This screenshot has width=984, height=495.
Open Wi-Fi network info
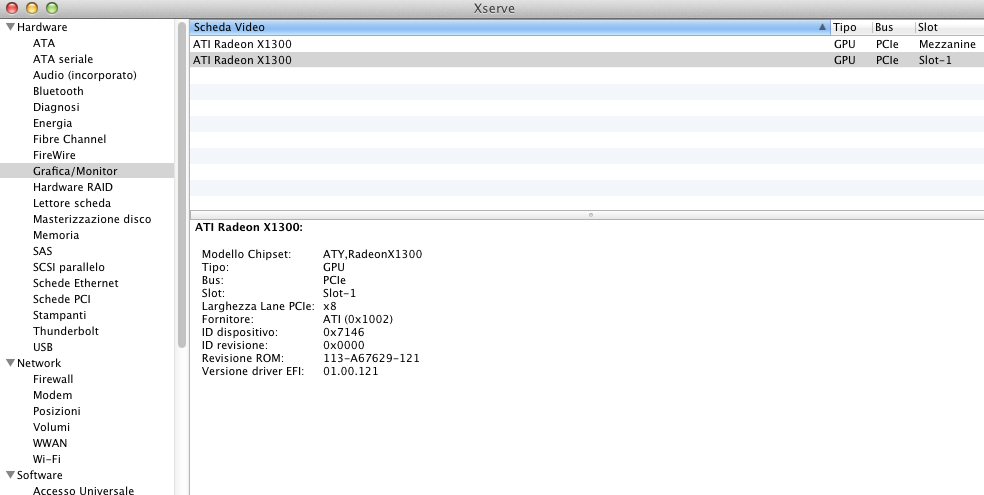[46, 459]
